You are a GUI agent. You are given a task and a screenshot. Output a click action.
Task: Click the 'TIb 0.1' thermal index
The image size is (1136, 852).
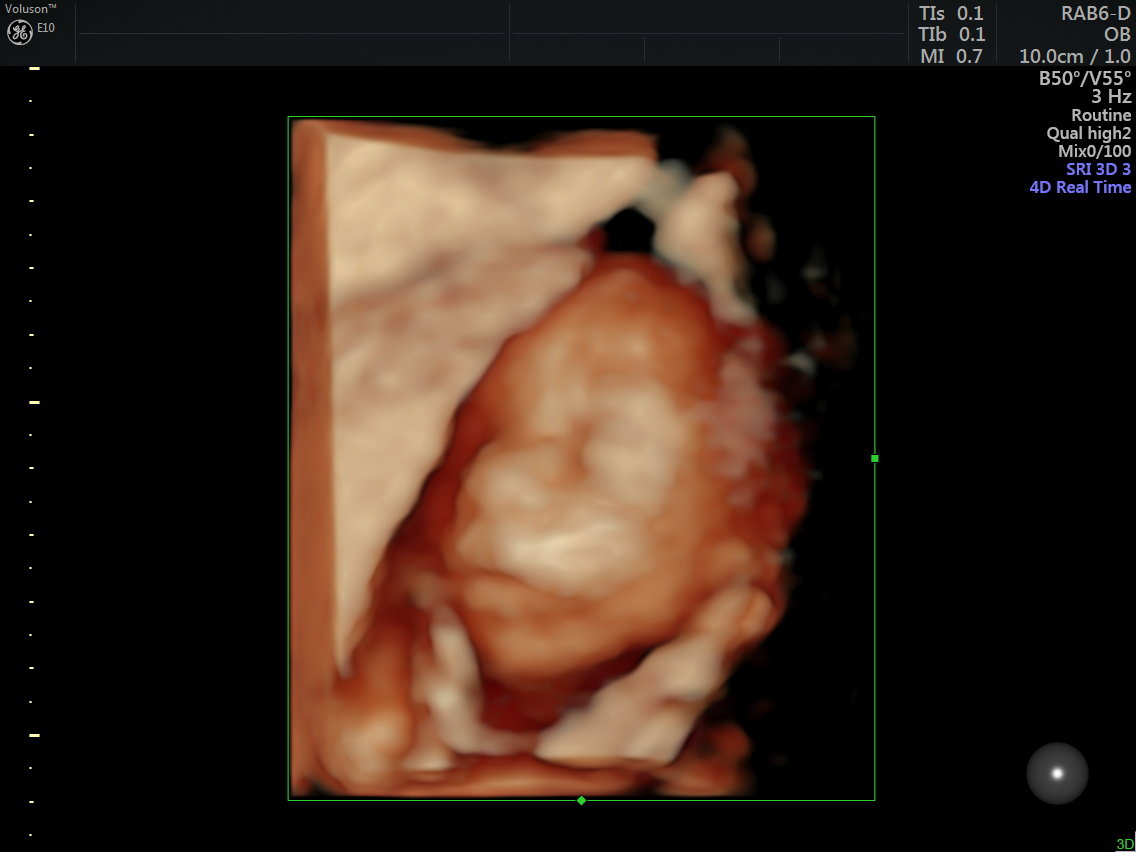tap(951, 34)
